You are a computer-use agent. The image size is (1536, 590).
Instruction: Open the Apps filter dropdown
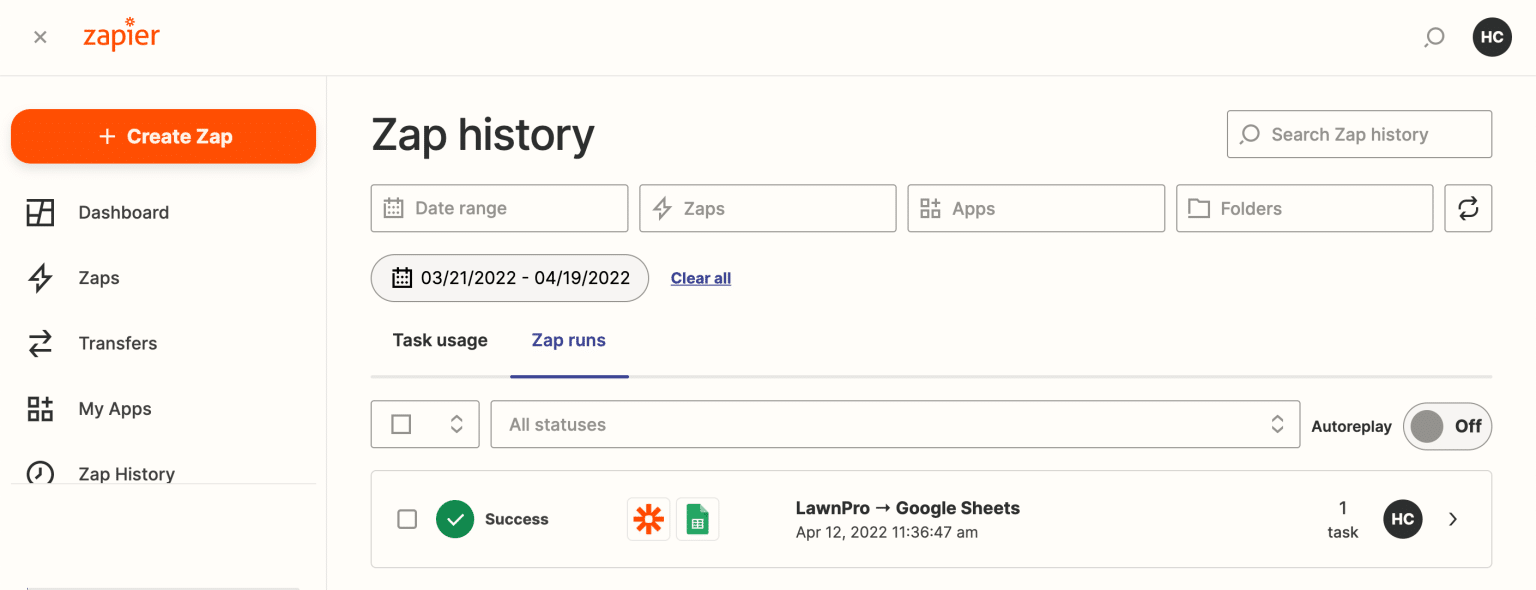click(x=1035, y=208)
